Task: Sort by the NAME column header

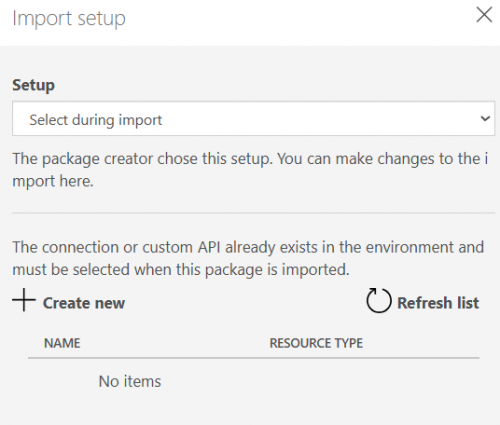Action: coord(62,343)
